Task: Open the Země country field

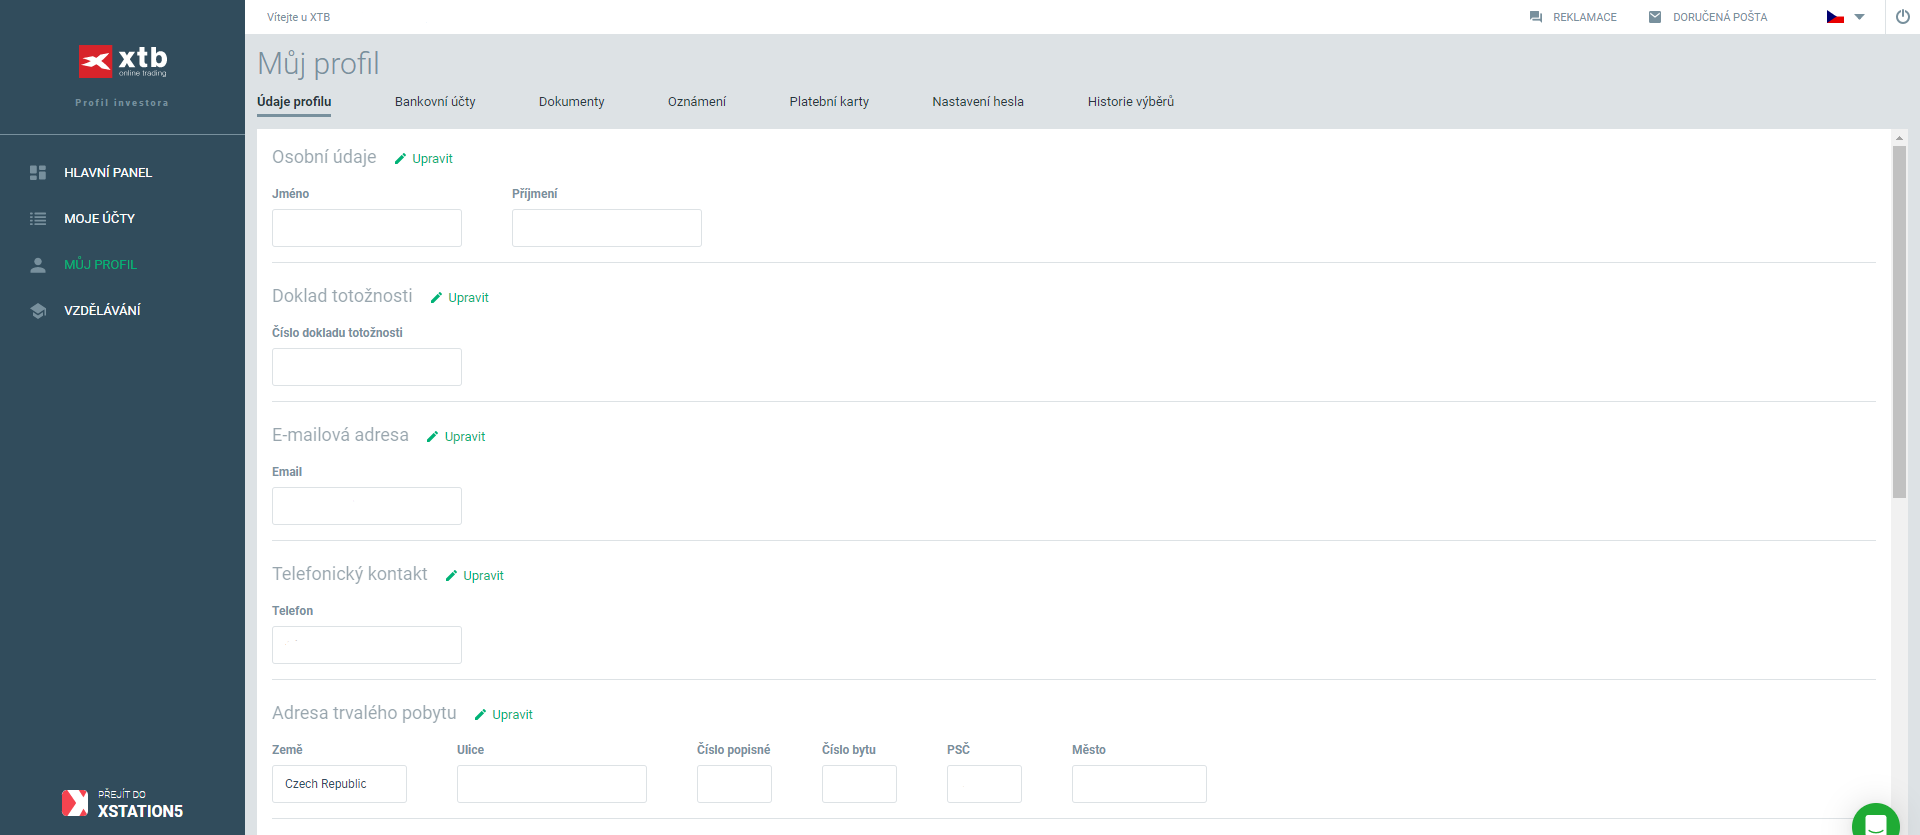Action: click(x=339, y=784)
